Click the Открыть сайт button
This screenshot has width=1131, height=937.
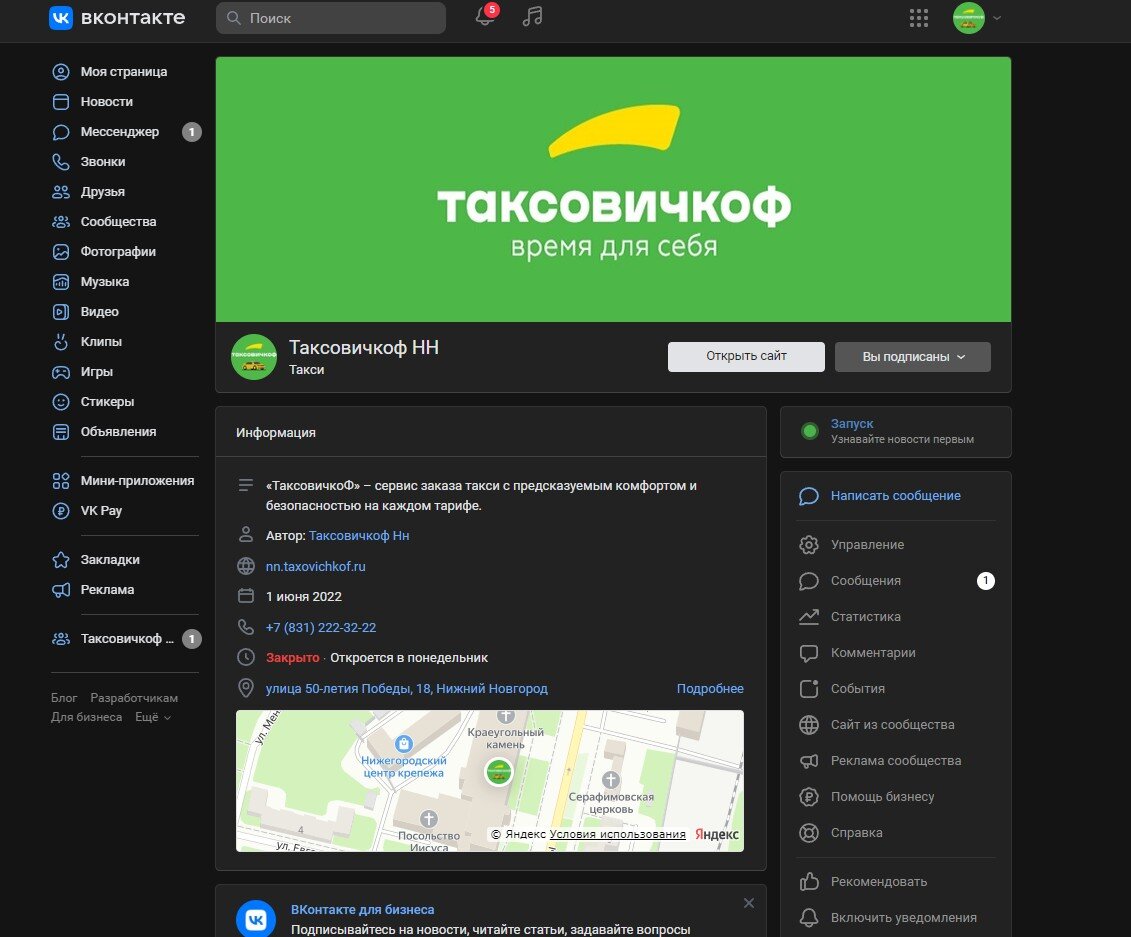pos(745,357)
